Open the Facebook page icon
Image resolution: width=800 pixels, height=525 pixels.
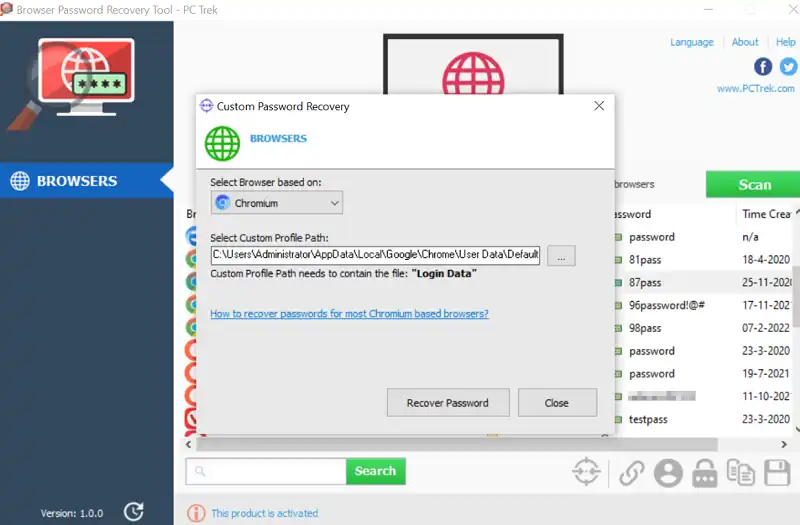(763, 67)
